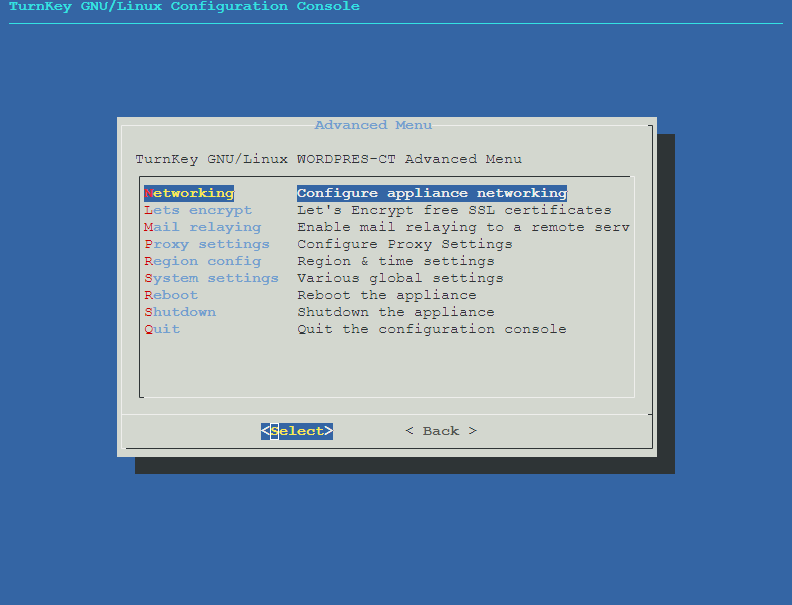792x605 pixels.
Task: Open the Region config menu item
Action: click(202, 261)
